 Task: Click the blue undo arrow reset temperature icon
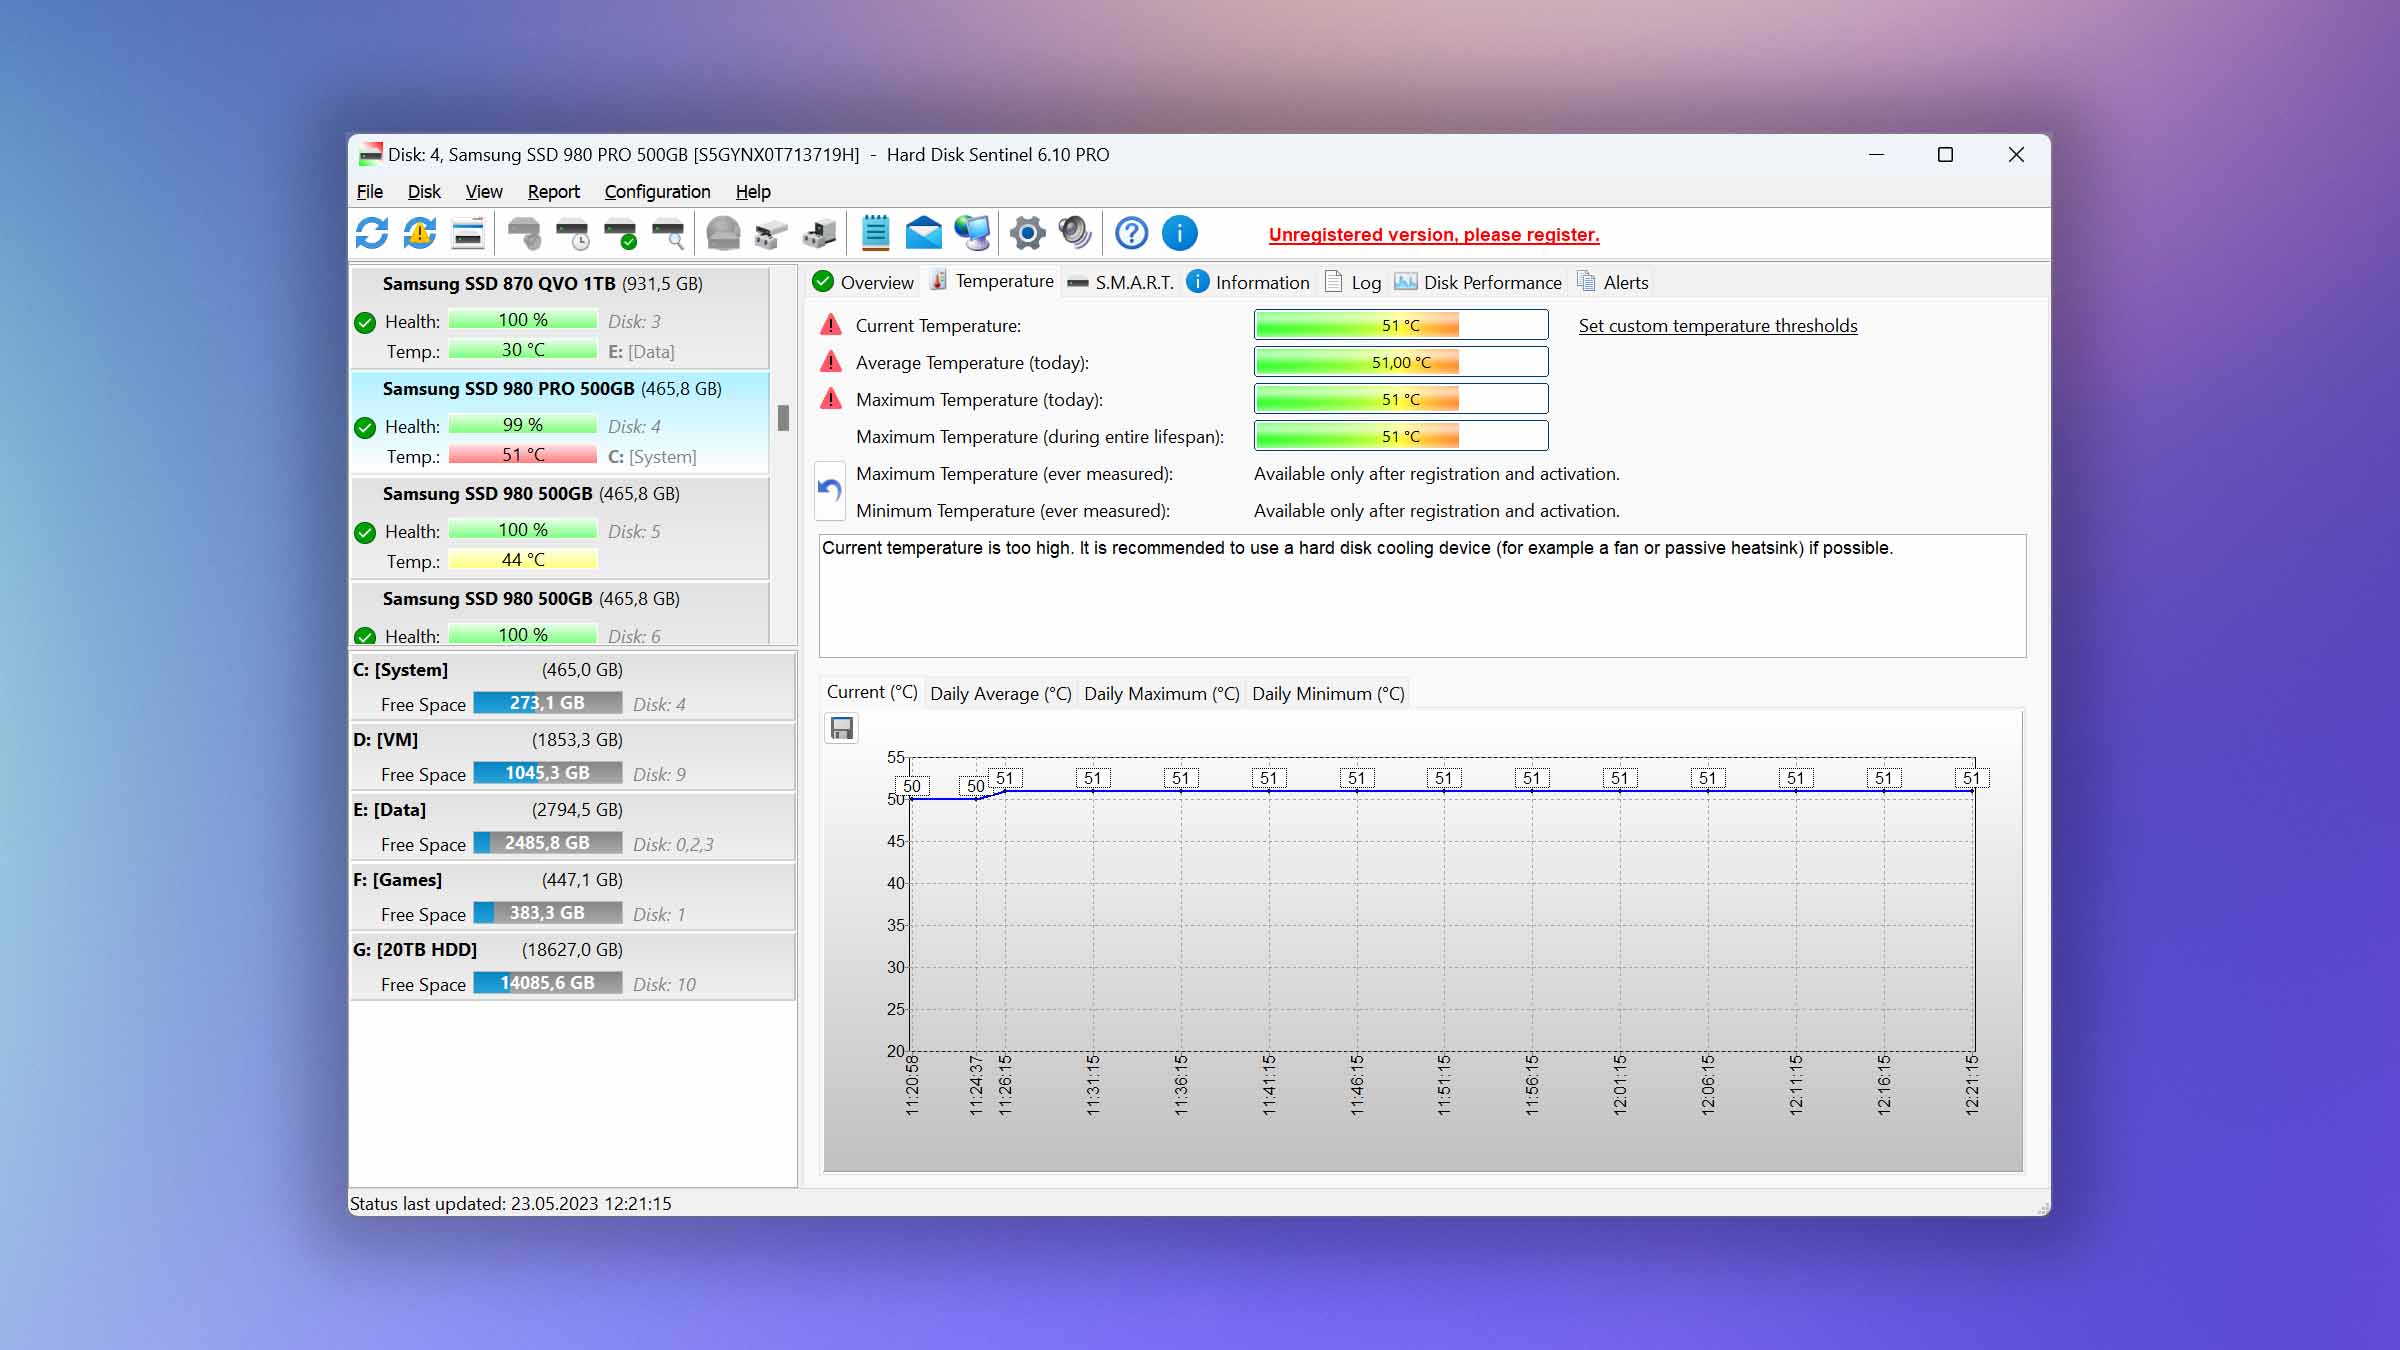(x=830, y=490)
